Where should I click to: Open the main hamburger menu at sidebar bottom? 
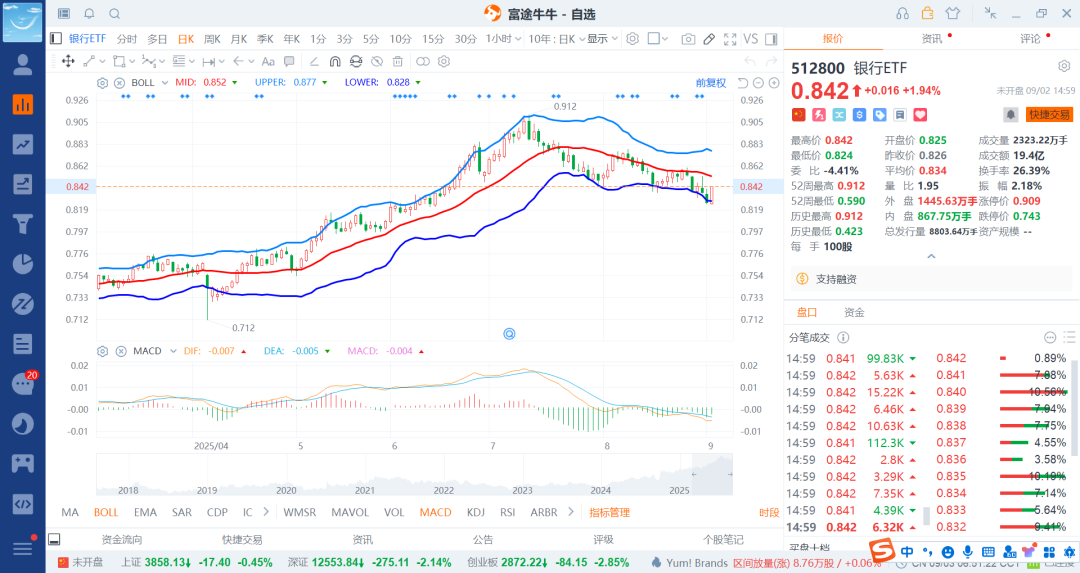click(23, 548)
